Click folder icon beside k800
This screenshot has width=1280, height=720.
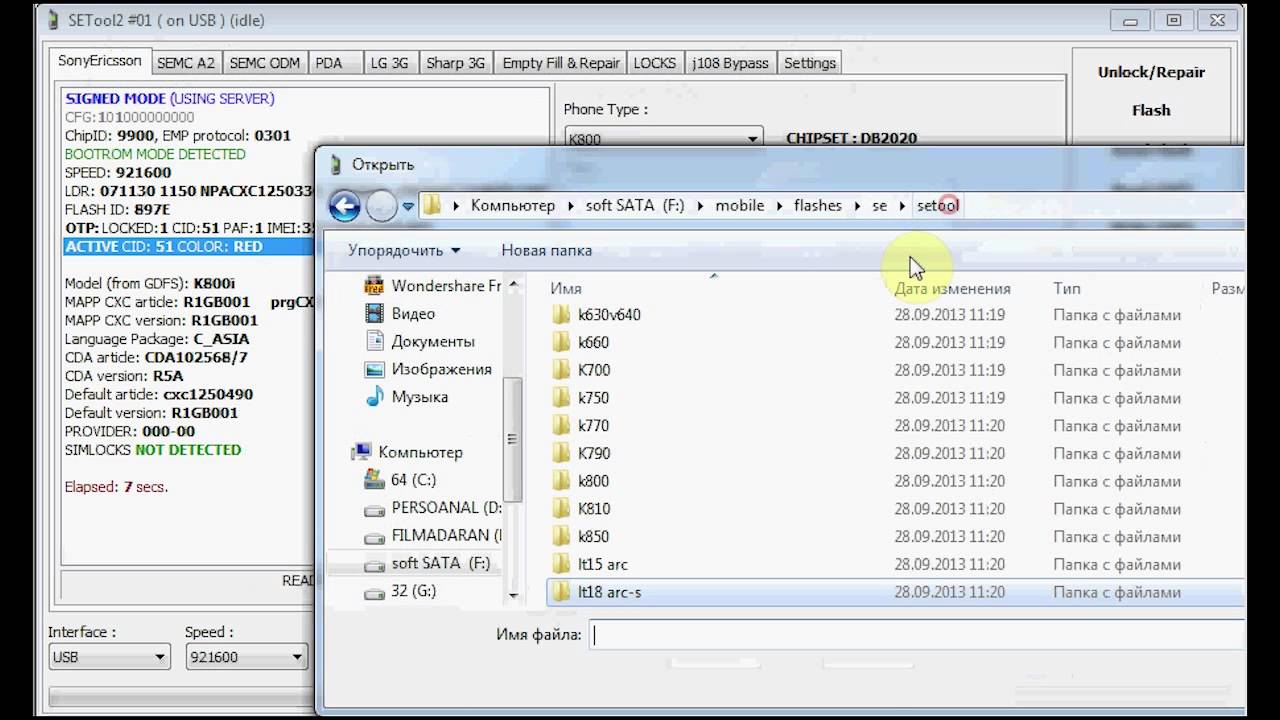[x=561, y=481]
